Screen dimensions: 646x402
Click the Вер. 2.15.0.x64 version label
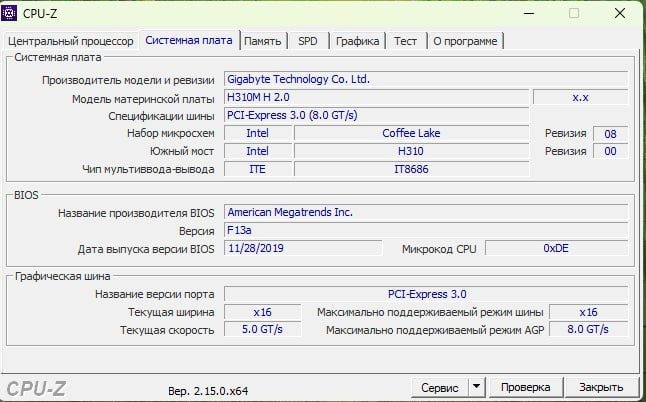tap(208, 390)
